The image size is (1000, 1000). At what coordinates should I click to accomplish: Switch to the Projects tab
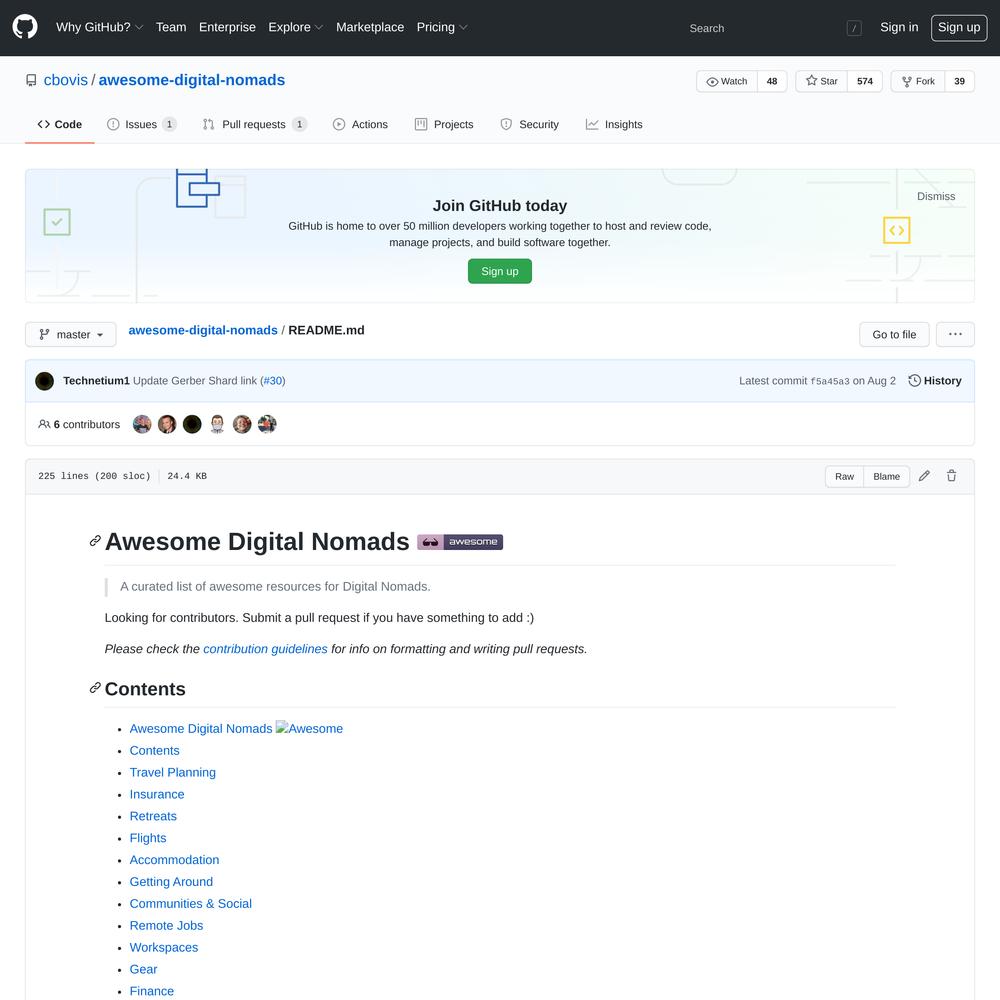coord(444,124)
